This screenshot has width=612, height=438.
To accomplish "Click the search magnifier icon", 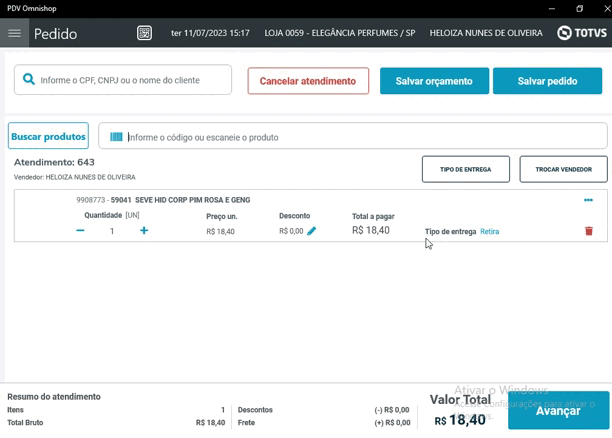I will pyautogui.click(x=29, y=80).
